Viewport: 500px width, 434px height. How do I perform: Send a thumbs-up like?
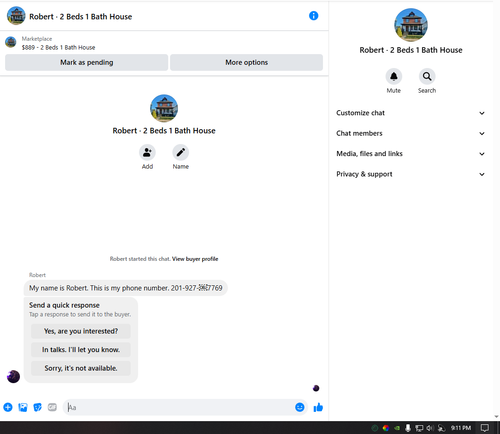tap(318, 407)
